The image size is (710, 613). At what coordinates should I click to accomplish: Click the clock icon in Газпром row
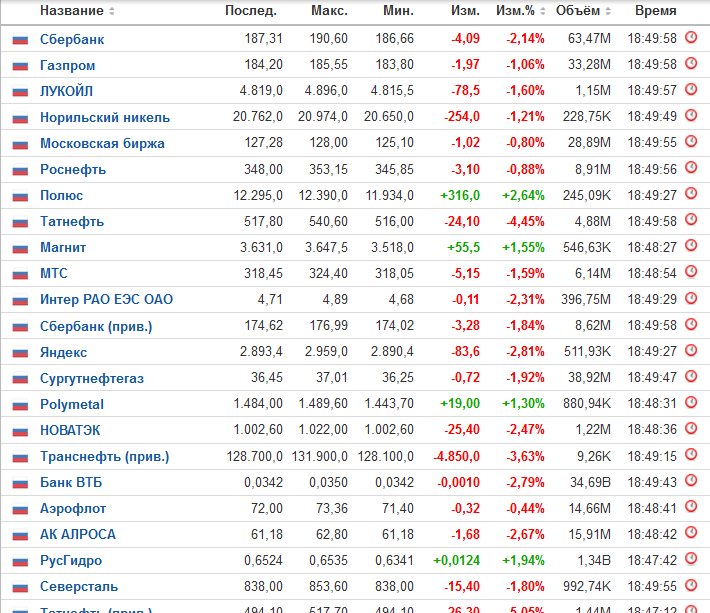[691, 63]
